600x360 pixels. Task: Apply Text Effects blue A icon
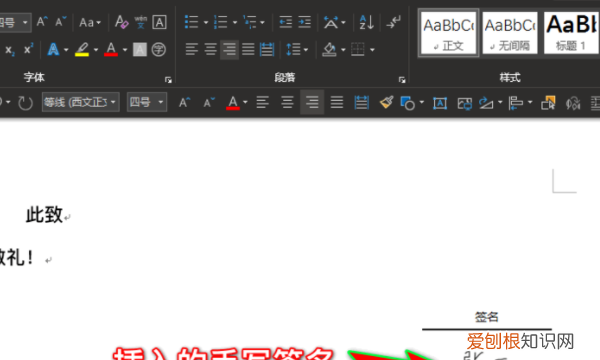(x=53, y=50)
